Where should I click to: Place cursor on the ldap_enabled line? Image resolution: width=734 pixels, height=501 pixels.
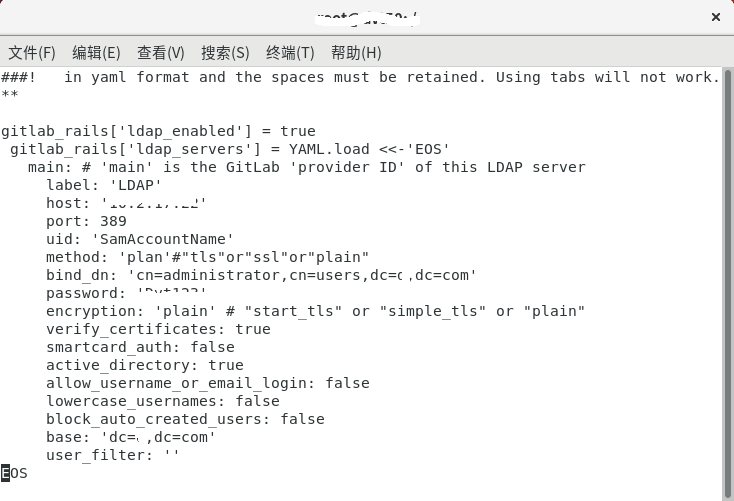(x=158, y=131)
